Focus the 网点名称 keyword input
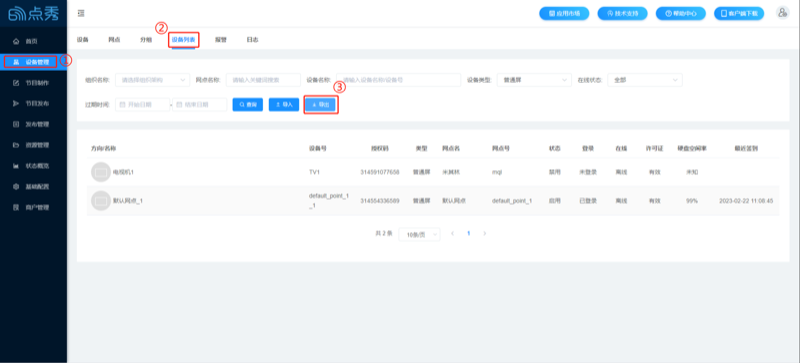The image size is (800, 363). (263, 80)
